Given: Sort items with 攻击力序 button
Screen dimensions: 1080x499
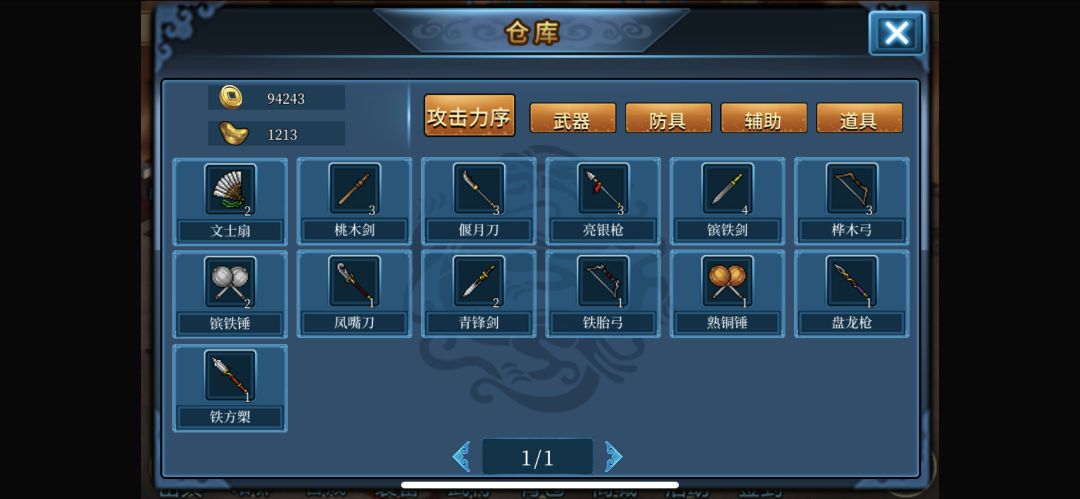Looking at the screenshot, I should pos(470,116).
